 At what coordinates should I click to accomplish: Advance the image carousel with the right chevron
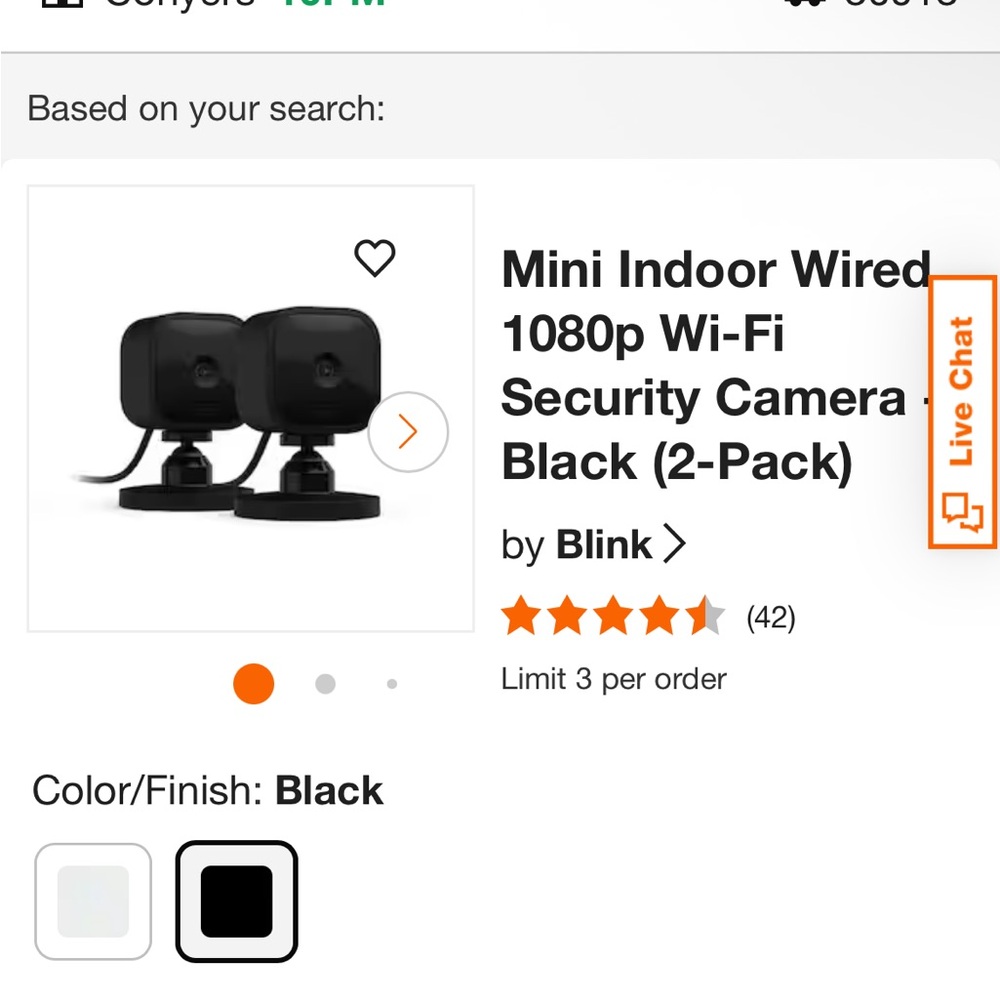click(x=408, y=430)
